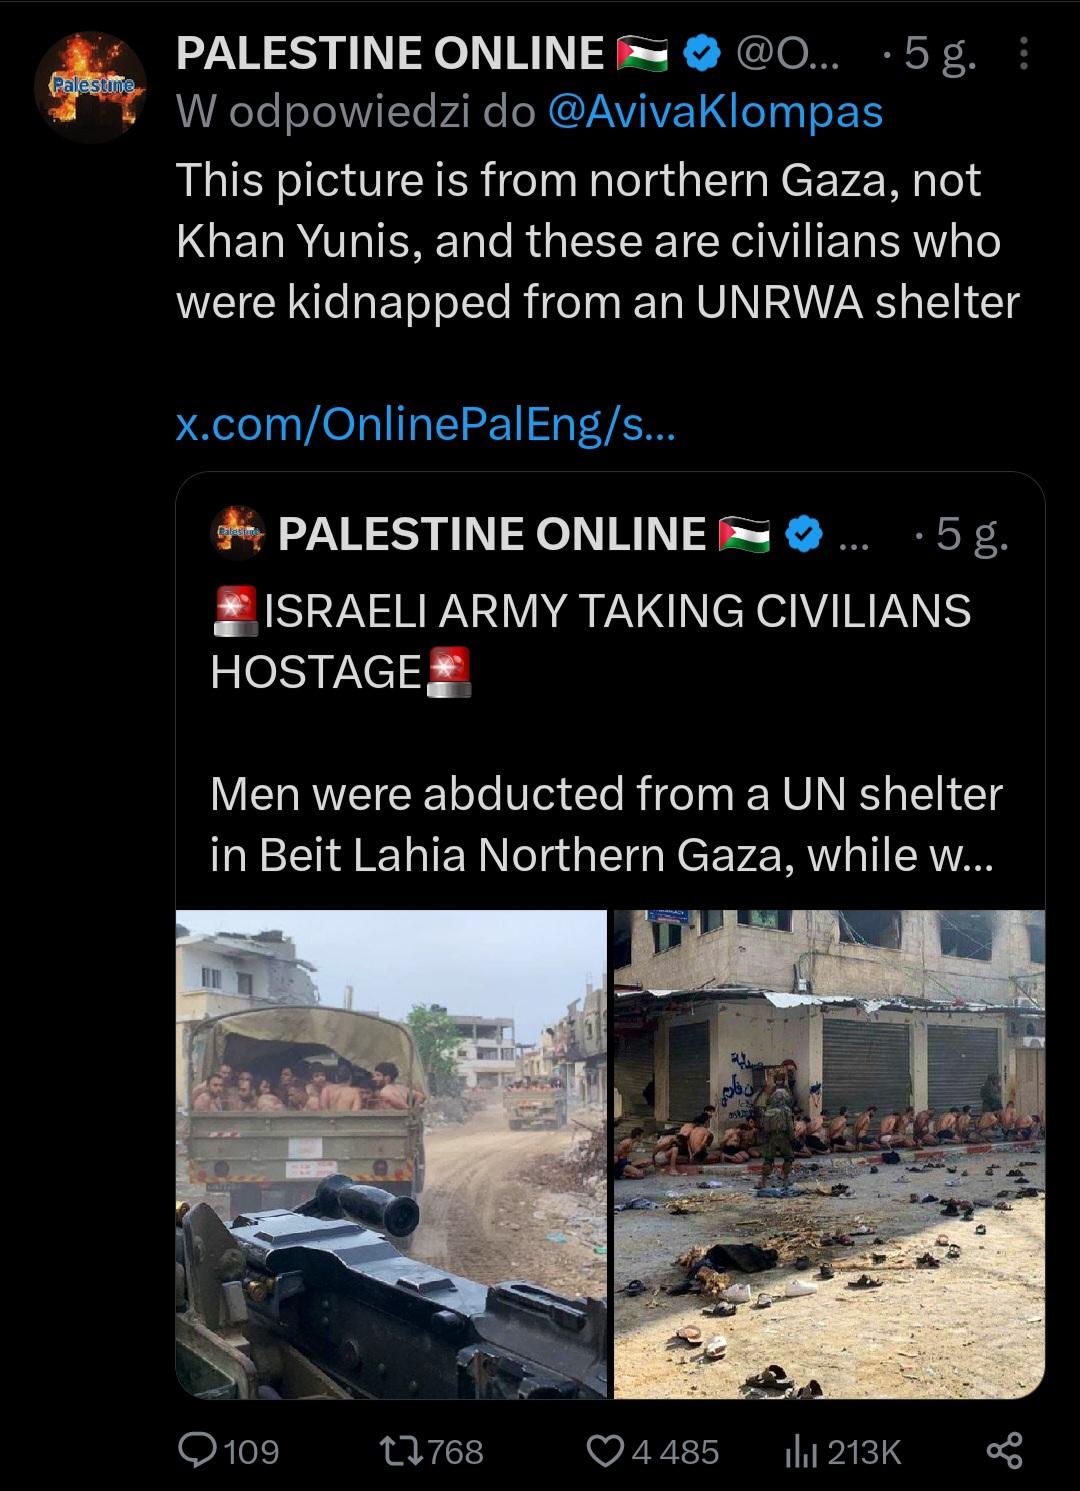The image size is (1080, 1491).
Task: Like the tweet with 4 485 likes
Action: [652, 1450]
